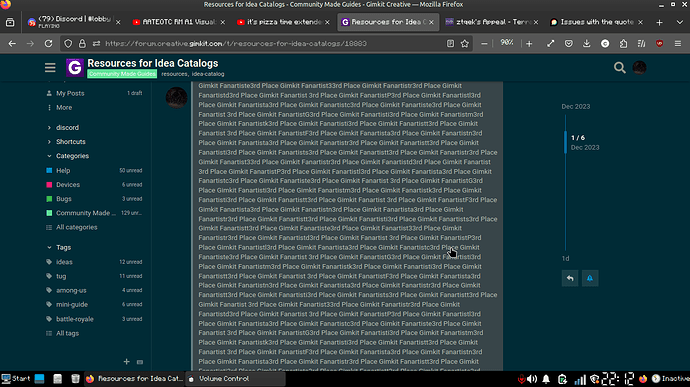Zoom out with the minus button
Screen dimensions: 690x387
point(484,44)
